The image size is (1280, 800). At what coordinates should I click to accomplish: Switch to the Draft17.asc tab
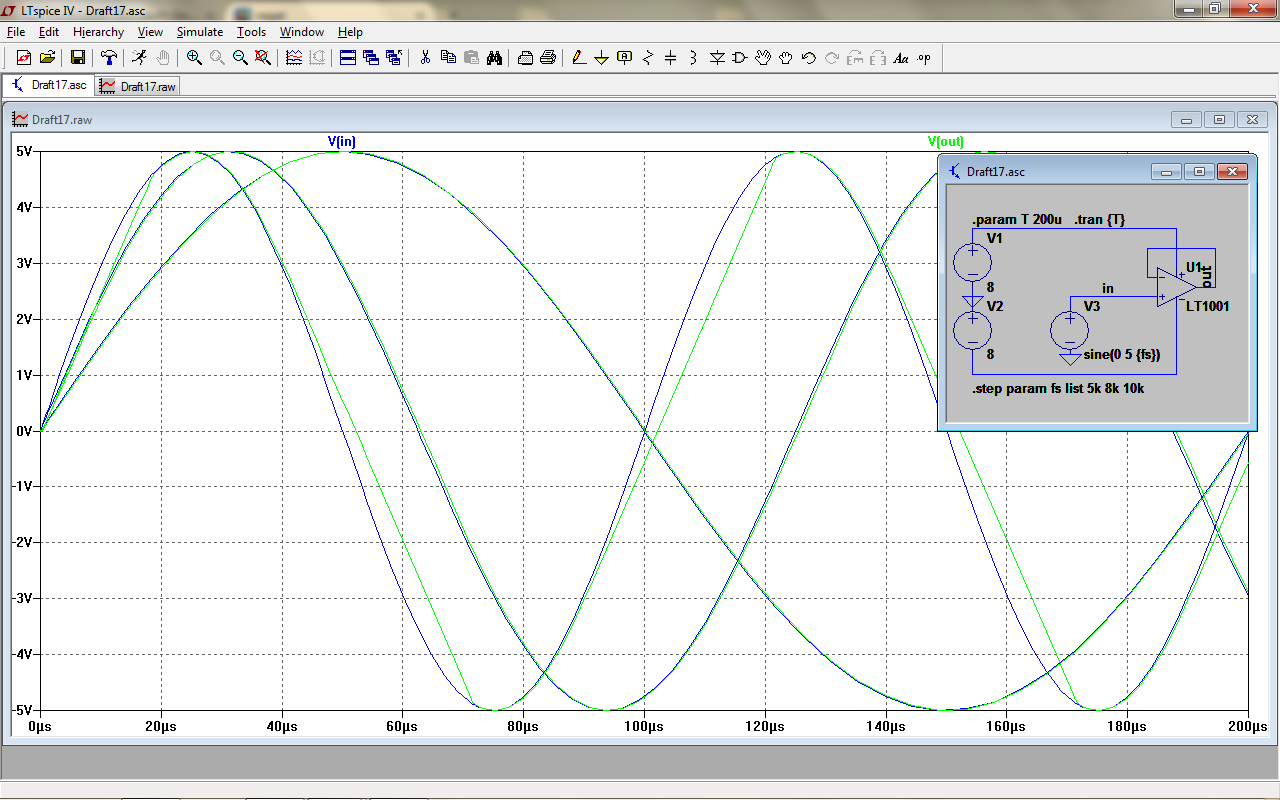click(50, 86)
